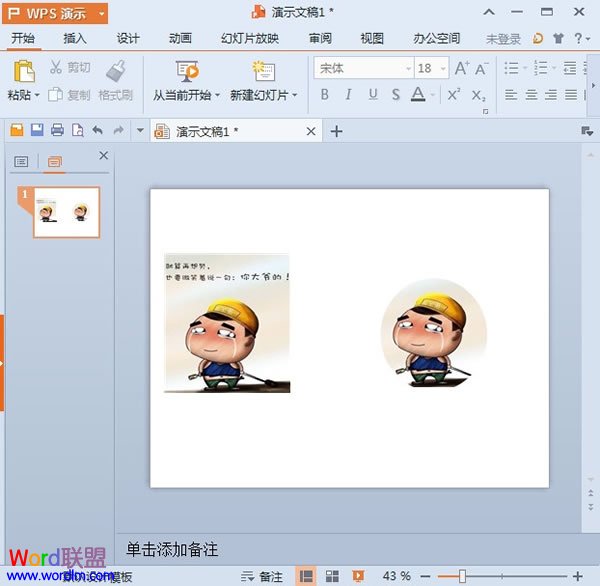The height and width of the screenshot is (586, 600).
Task: Open the font size 18 dropdown
Action: [443, 69]
